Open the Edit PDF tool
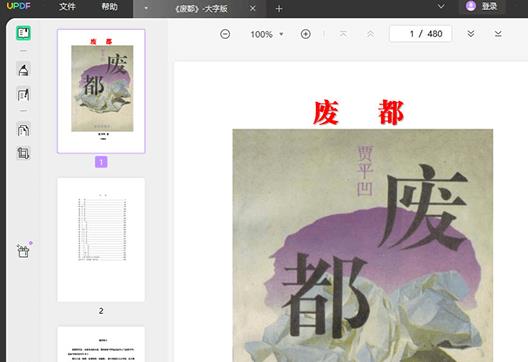 [x=24, y=95]
